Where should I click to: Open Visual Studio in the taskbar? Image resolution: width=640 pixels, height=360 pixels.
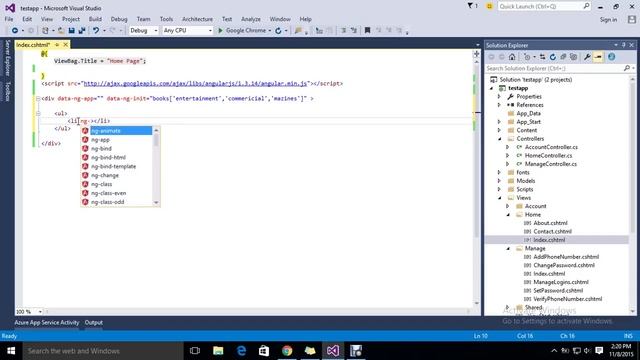click(x=333, y=351)
